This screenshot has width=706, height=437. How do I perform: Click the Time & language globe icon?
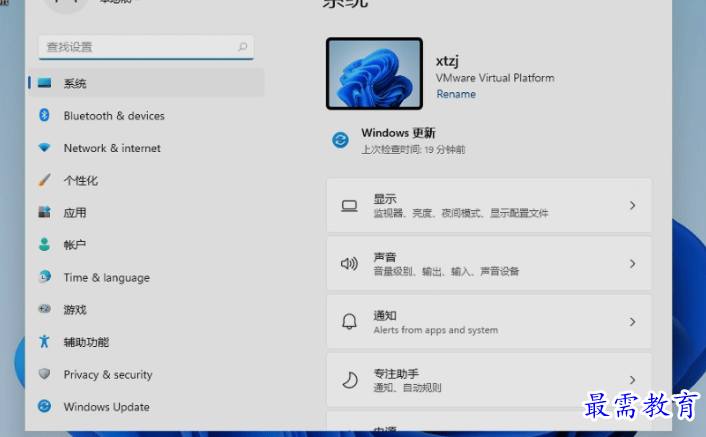tap(44, 277)
